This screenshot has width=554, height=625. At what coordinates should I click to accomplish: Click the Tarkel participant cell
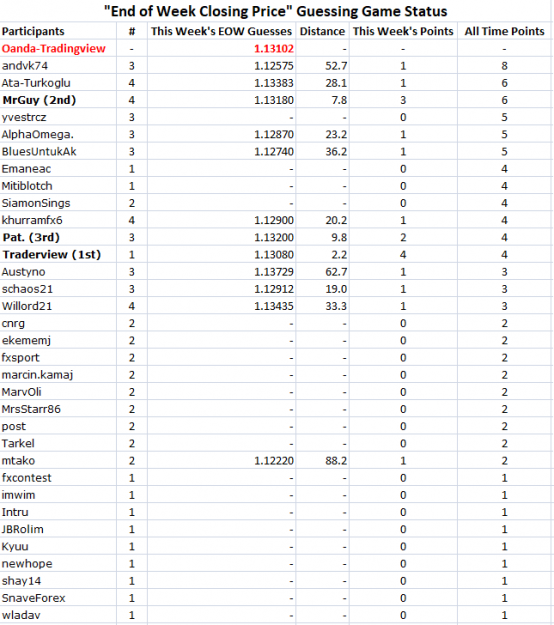coord(18,443)
